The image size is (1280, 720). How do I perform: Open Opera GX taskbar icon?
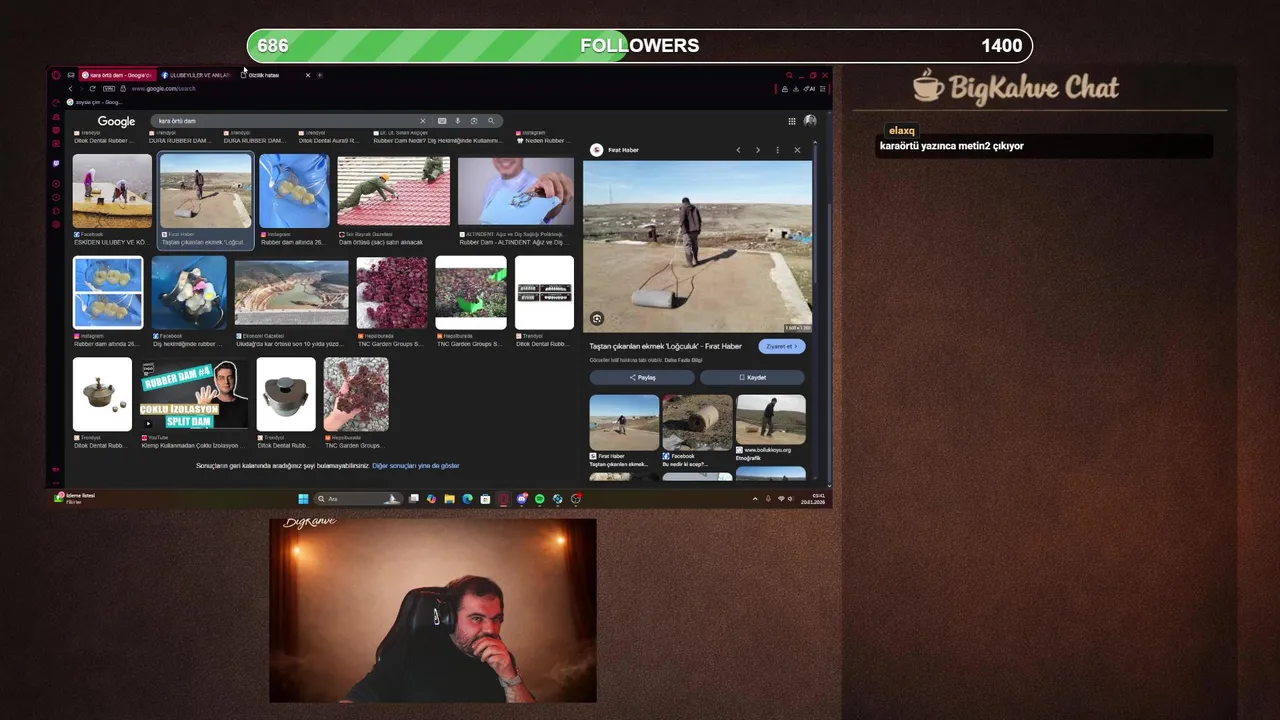pos(503,498)
